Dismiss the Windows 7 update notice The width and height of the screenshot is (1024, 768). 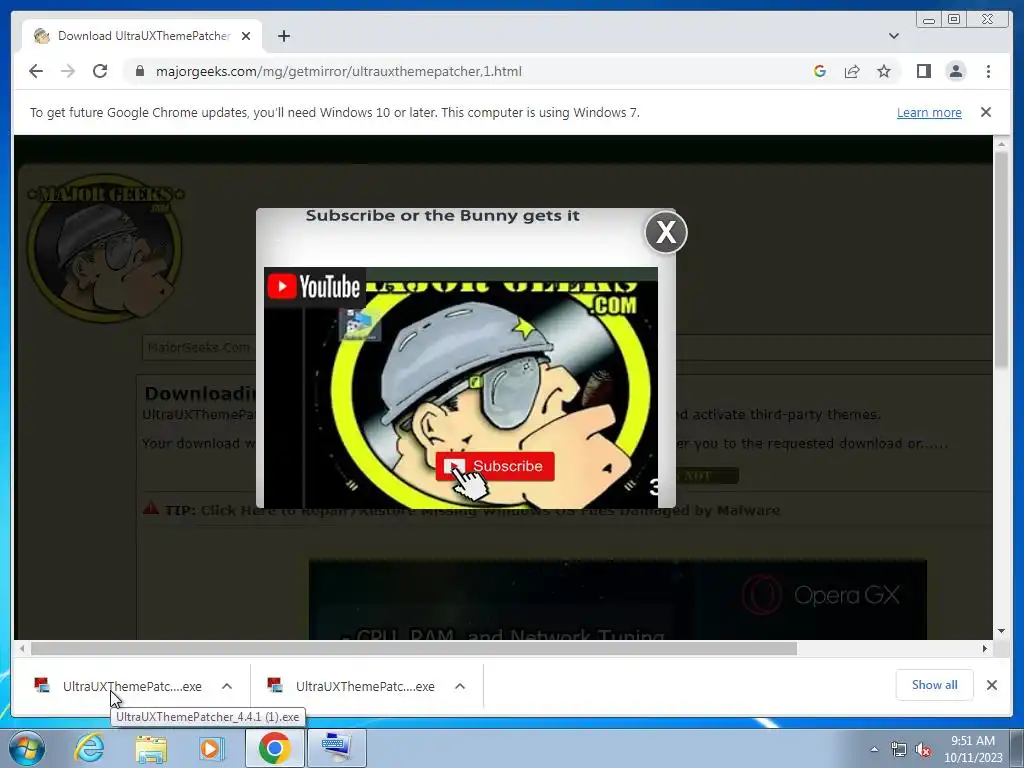coord(985,112)
